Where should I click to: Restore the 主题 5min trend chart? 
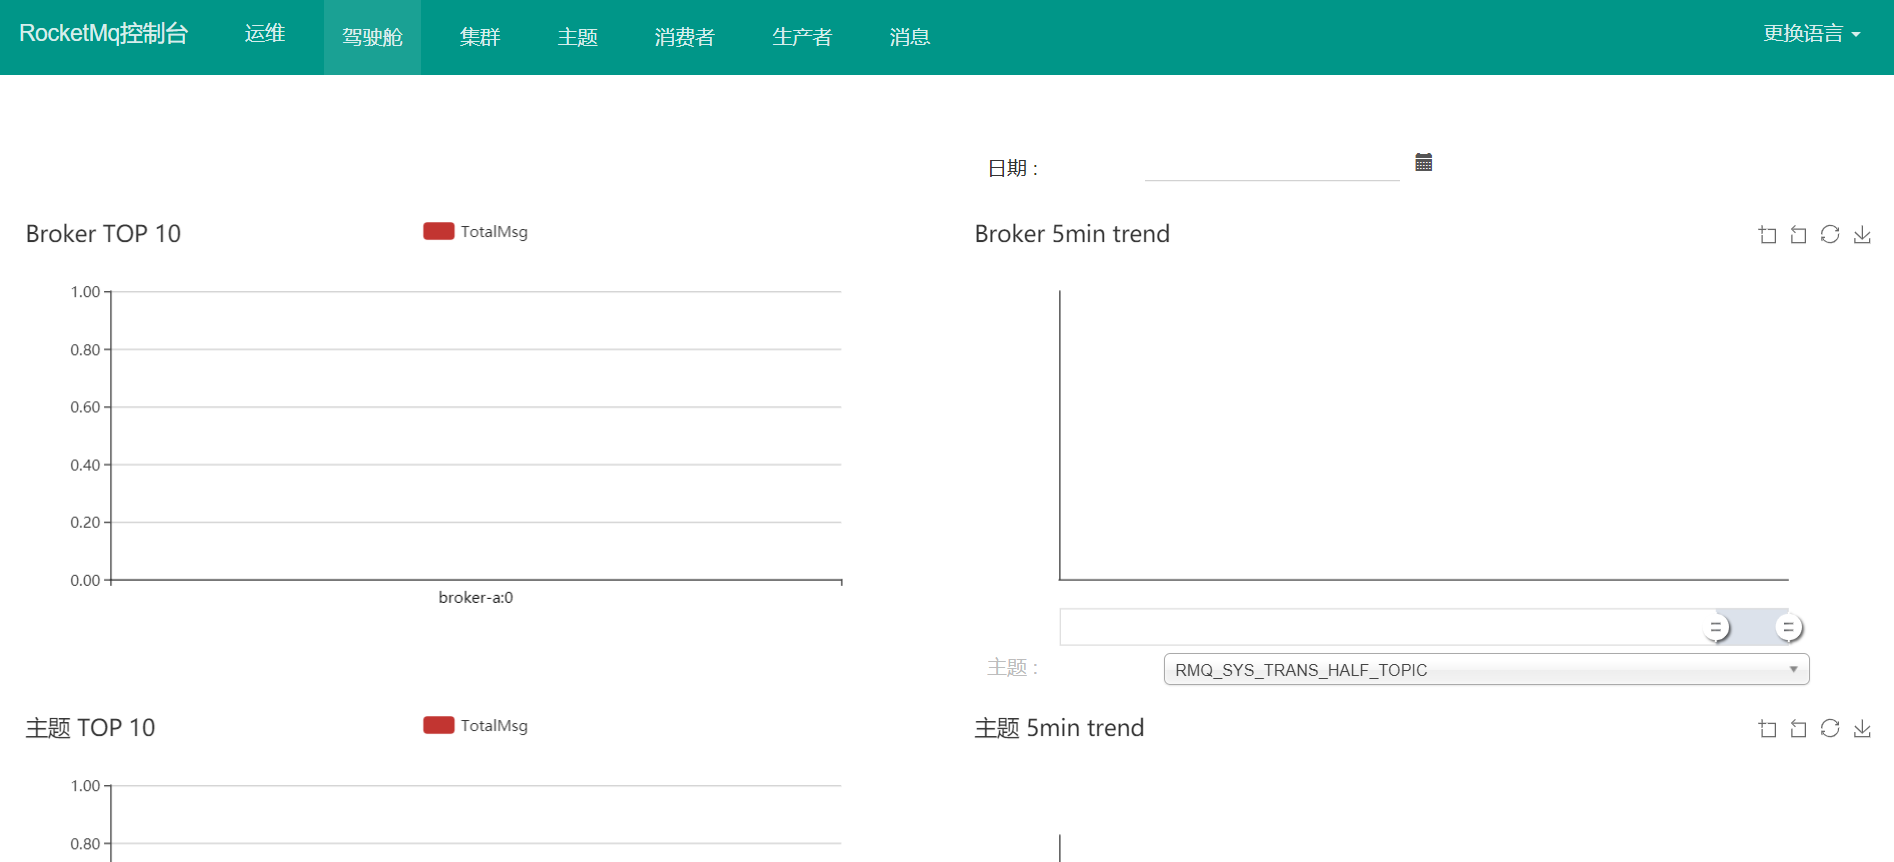[x=1830, y=728]
